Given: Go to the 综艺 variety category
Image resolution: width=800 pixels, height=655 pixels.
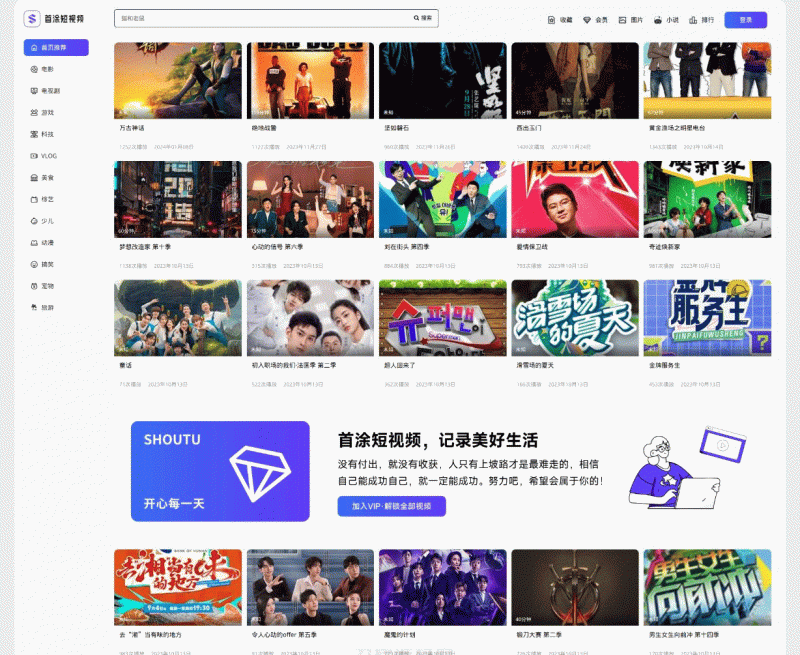Looking at the screenshot, I should pos(47,199).
